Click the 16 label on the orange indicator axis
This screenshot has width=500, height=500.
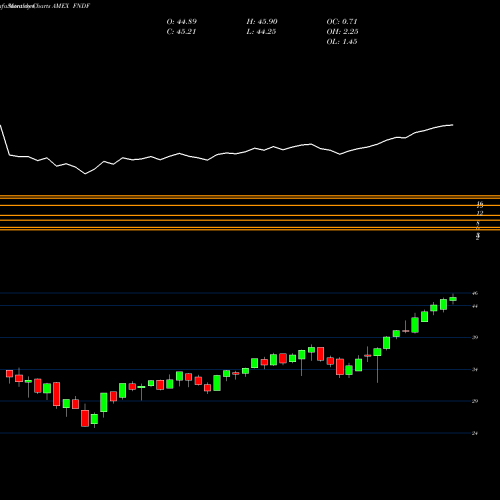coord(480,204)
